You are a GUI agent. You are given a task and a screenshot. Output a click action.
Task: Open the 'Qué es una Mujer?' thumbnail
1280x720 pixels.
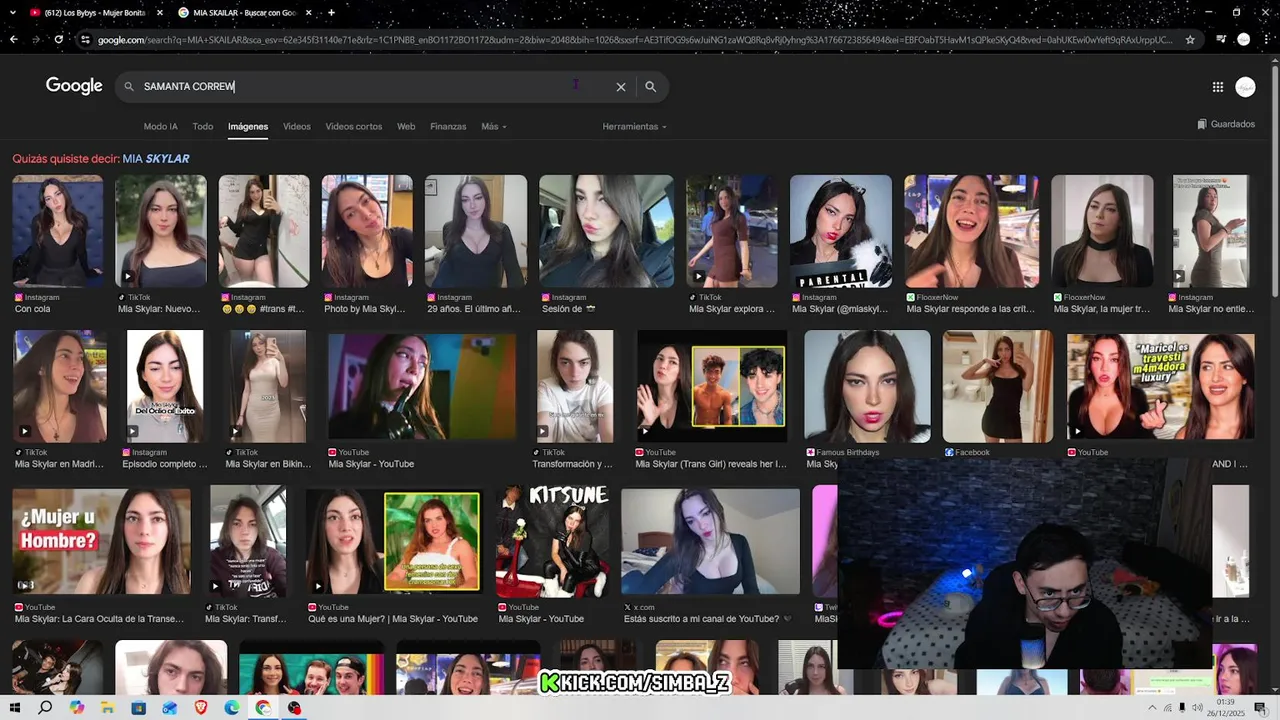tap(393, 541)
